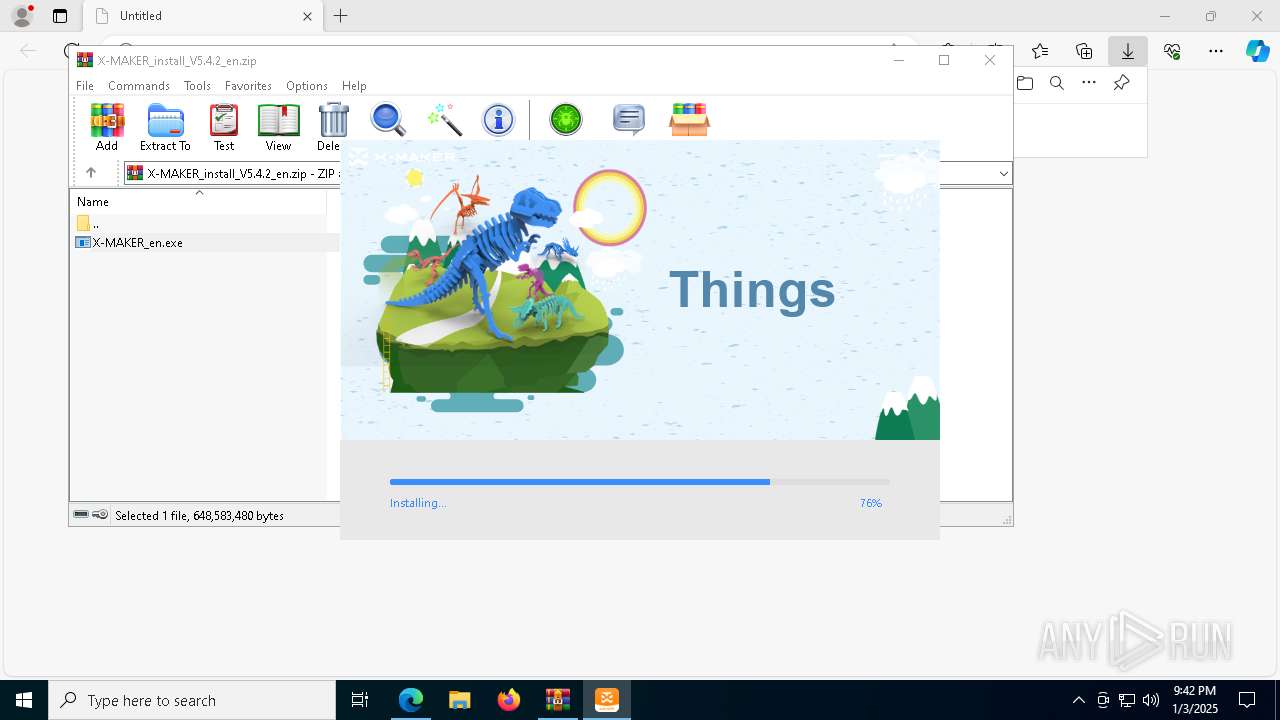Open more options in downloads panel
1280x720 pixels.
[1089, 83]
